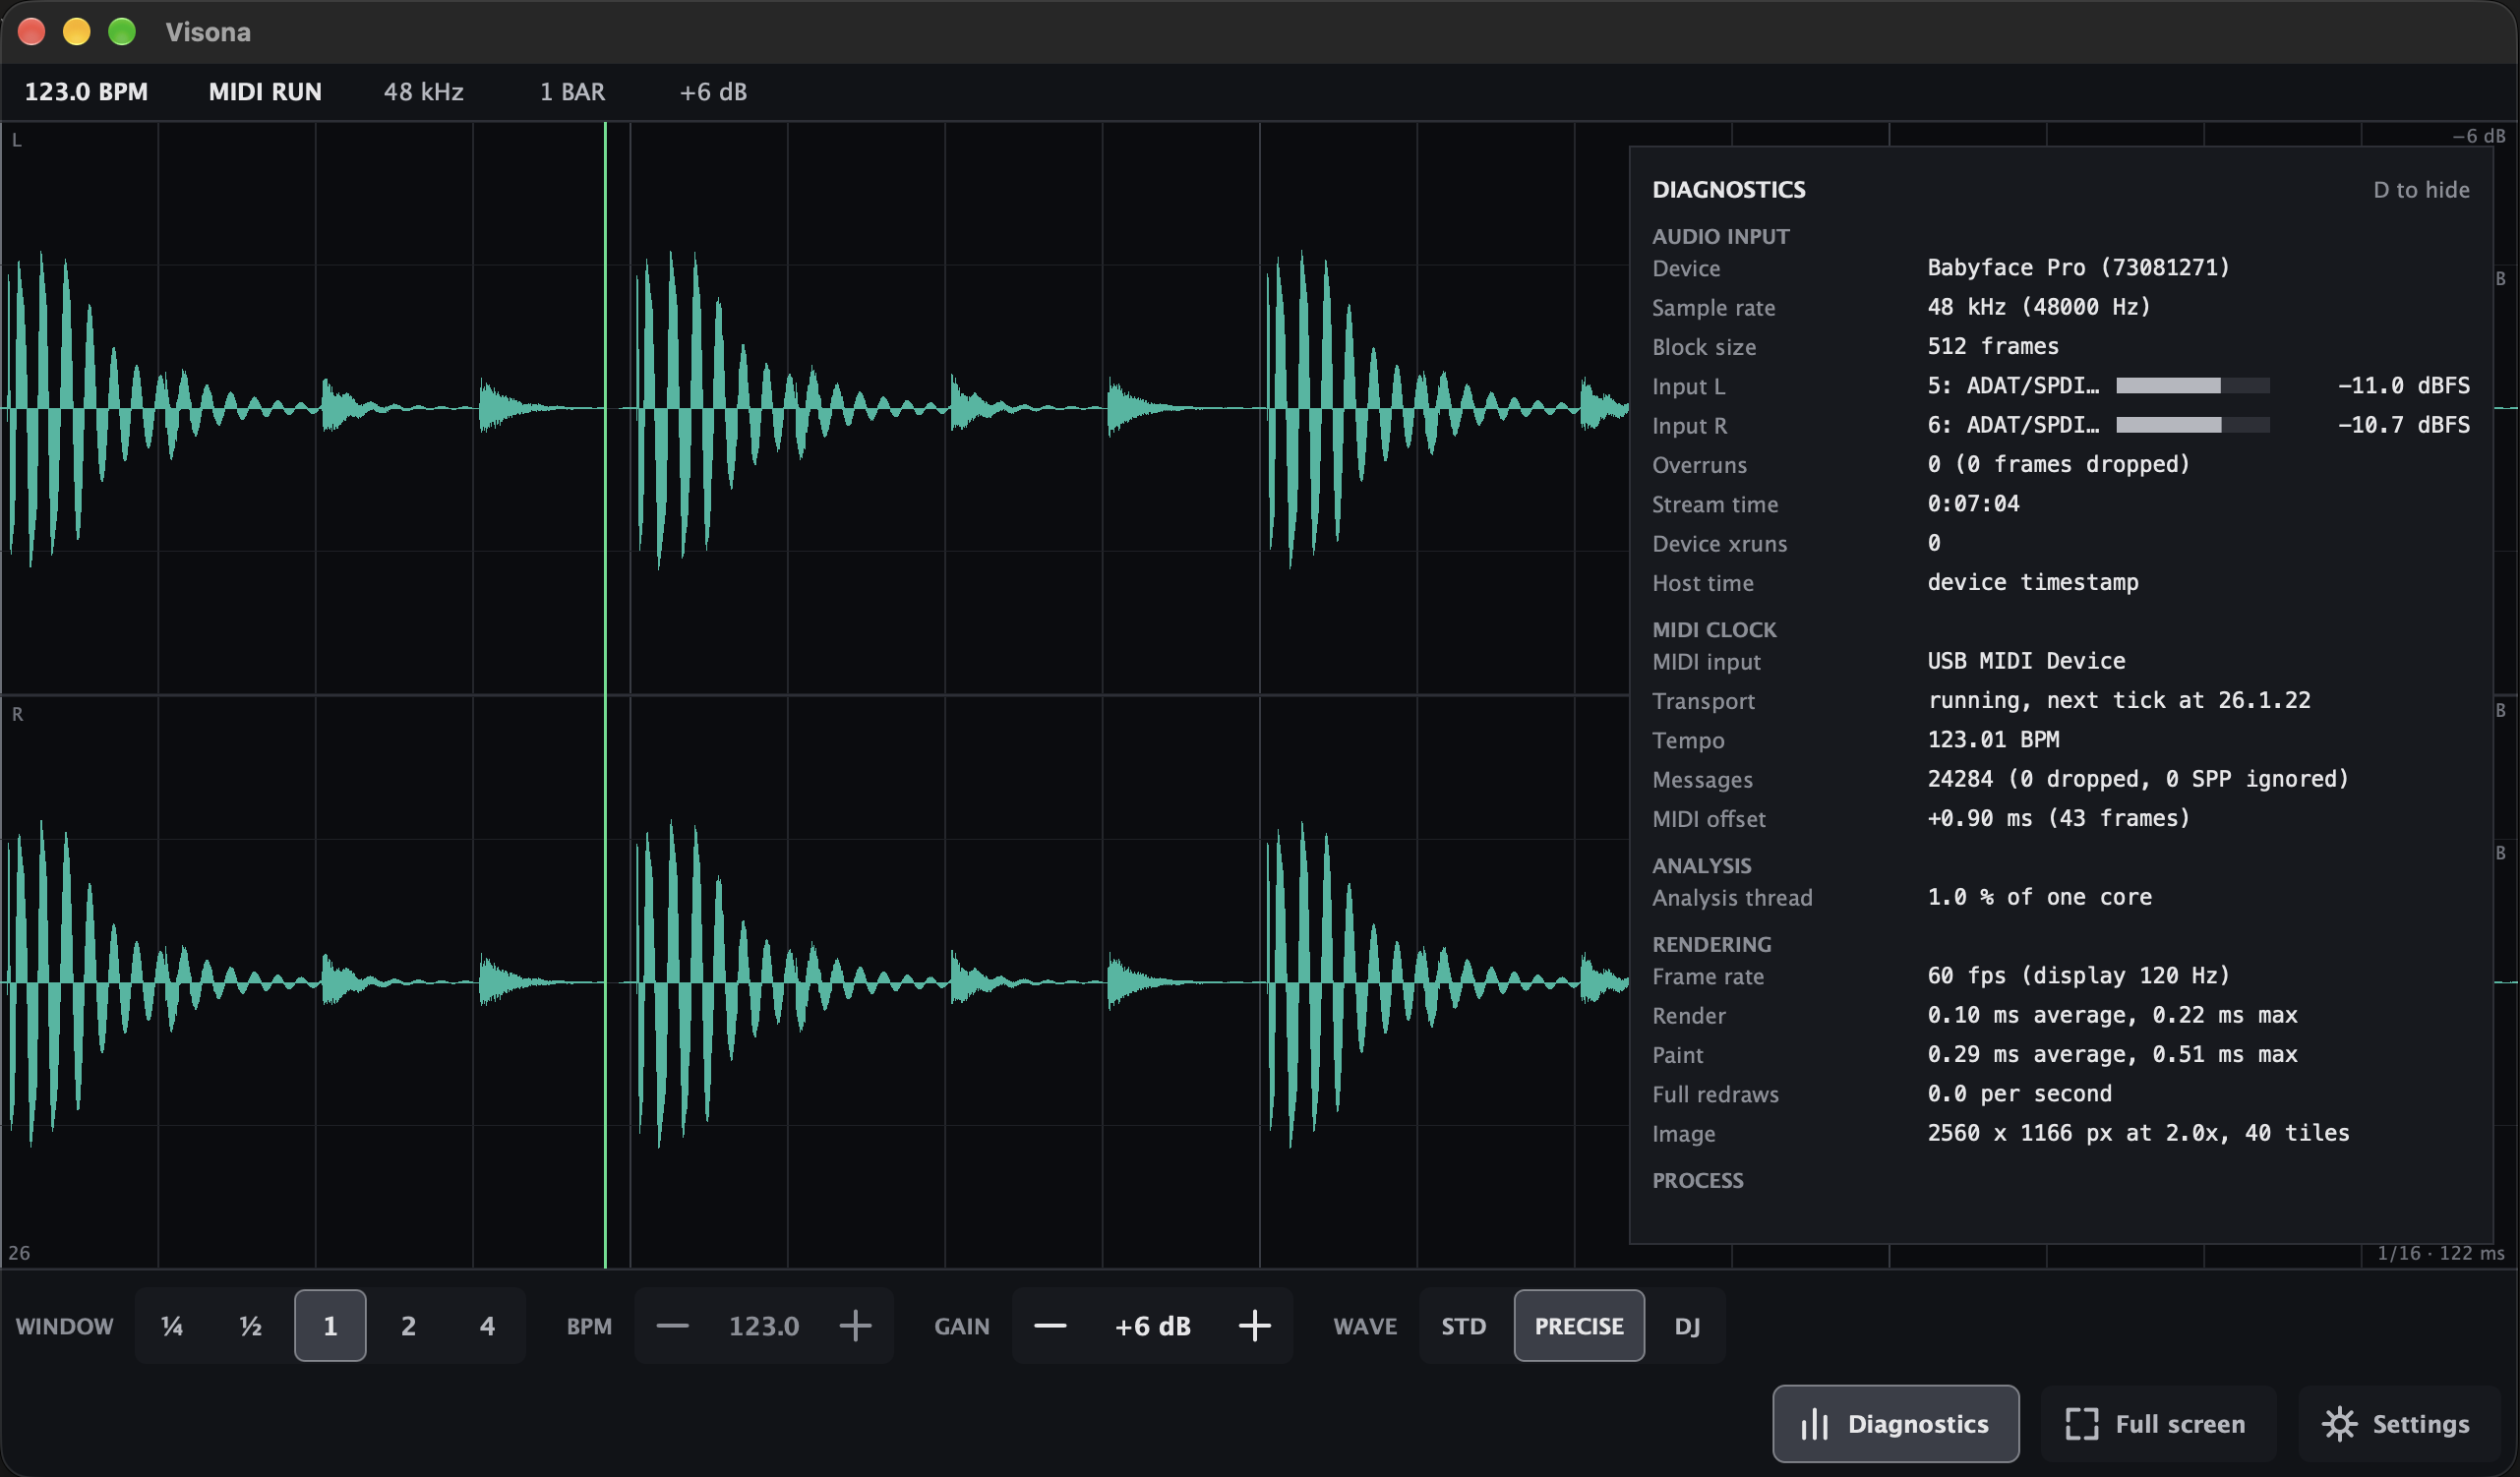Image resolution: width=2520 pixels, height=1477 pixels.
Task: Lower gain with the minus button
Action: click(1050, 1326)
